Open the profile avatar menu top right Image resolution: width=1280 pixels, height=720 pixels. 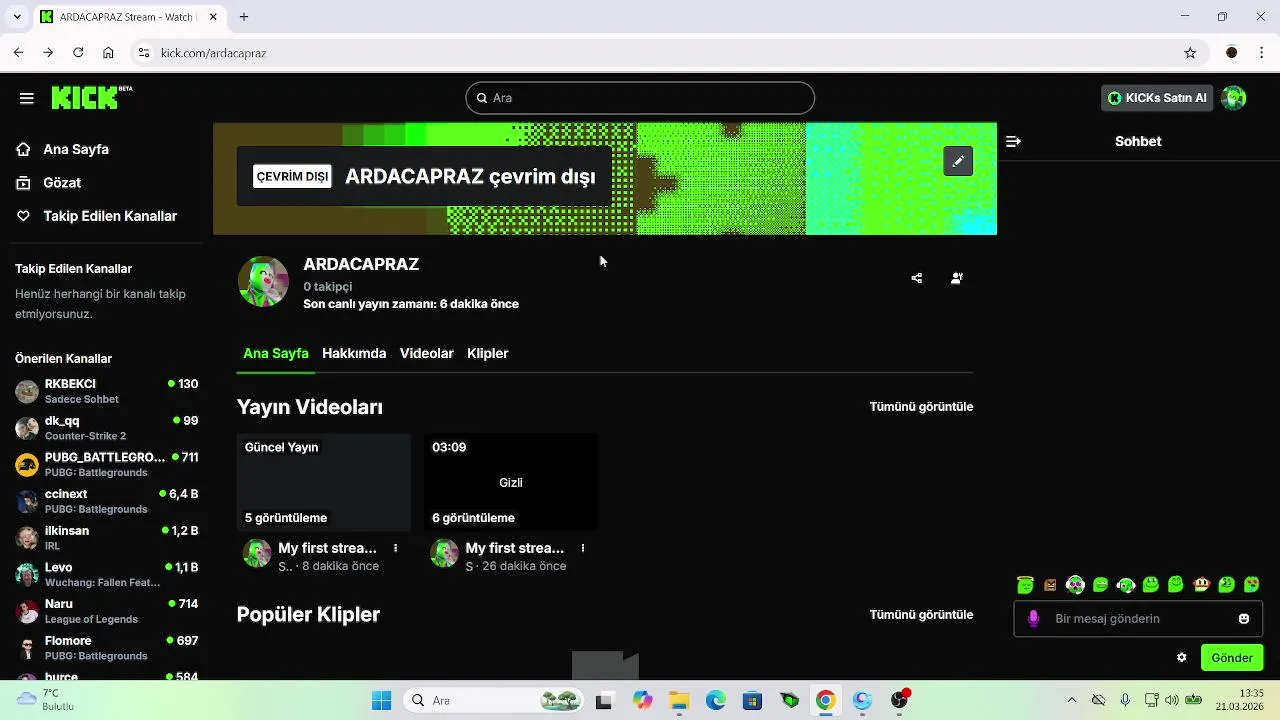(x=1234, y=98)
